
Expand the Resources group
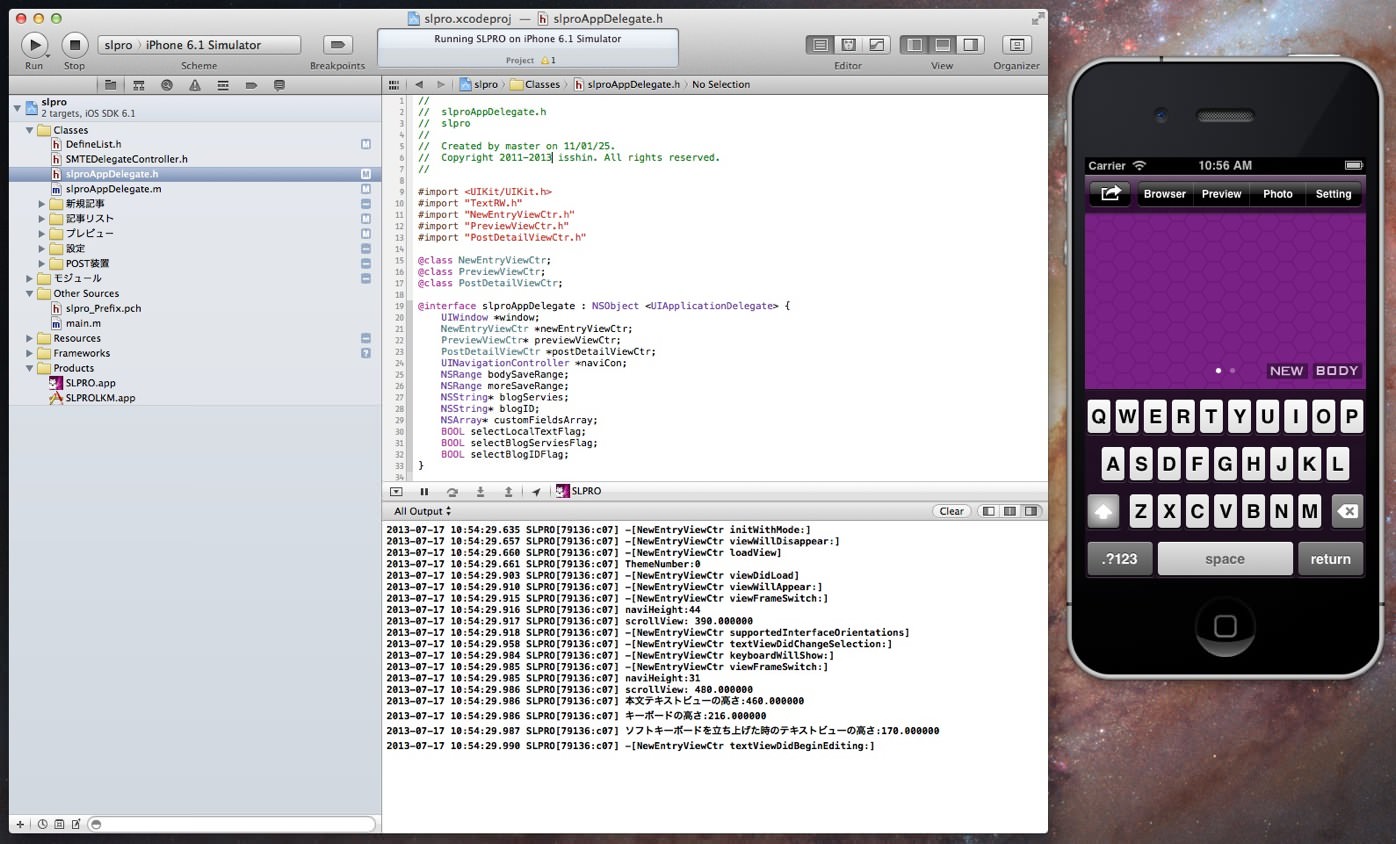[x=29, y=338]
